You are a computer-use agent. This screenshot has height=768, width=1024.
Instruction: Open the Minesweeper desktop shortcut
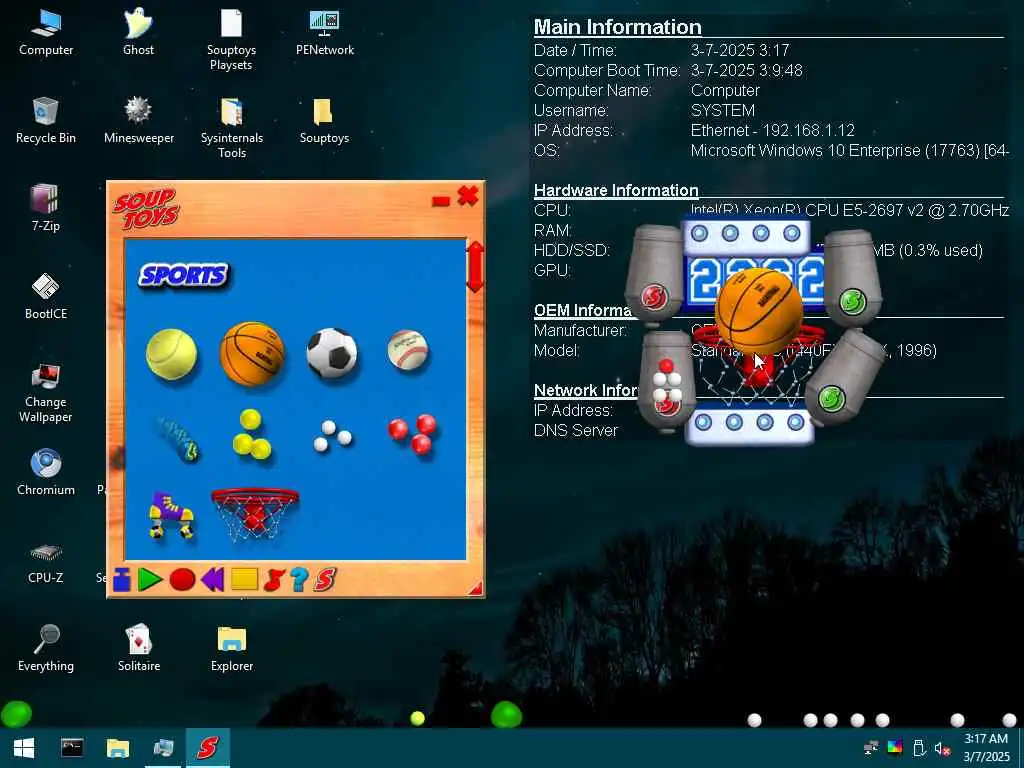138,121
